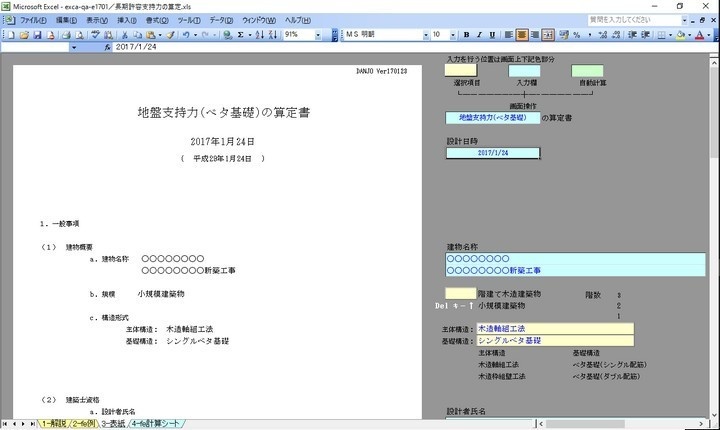Viewport: 720px width, 430px height.
Task: Click the 主体構造 field 木造軸組工法
Action: [x=555, y=328]
